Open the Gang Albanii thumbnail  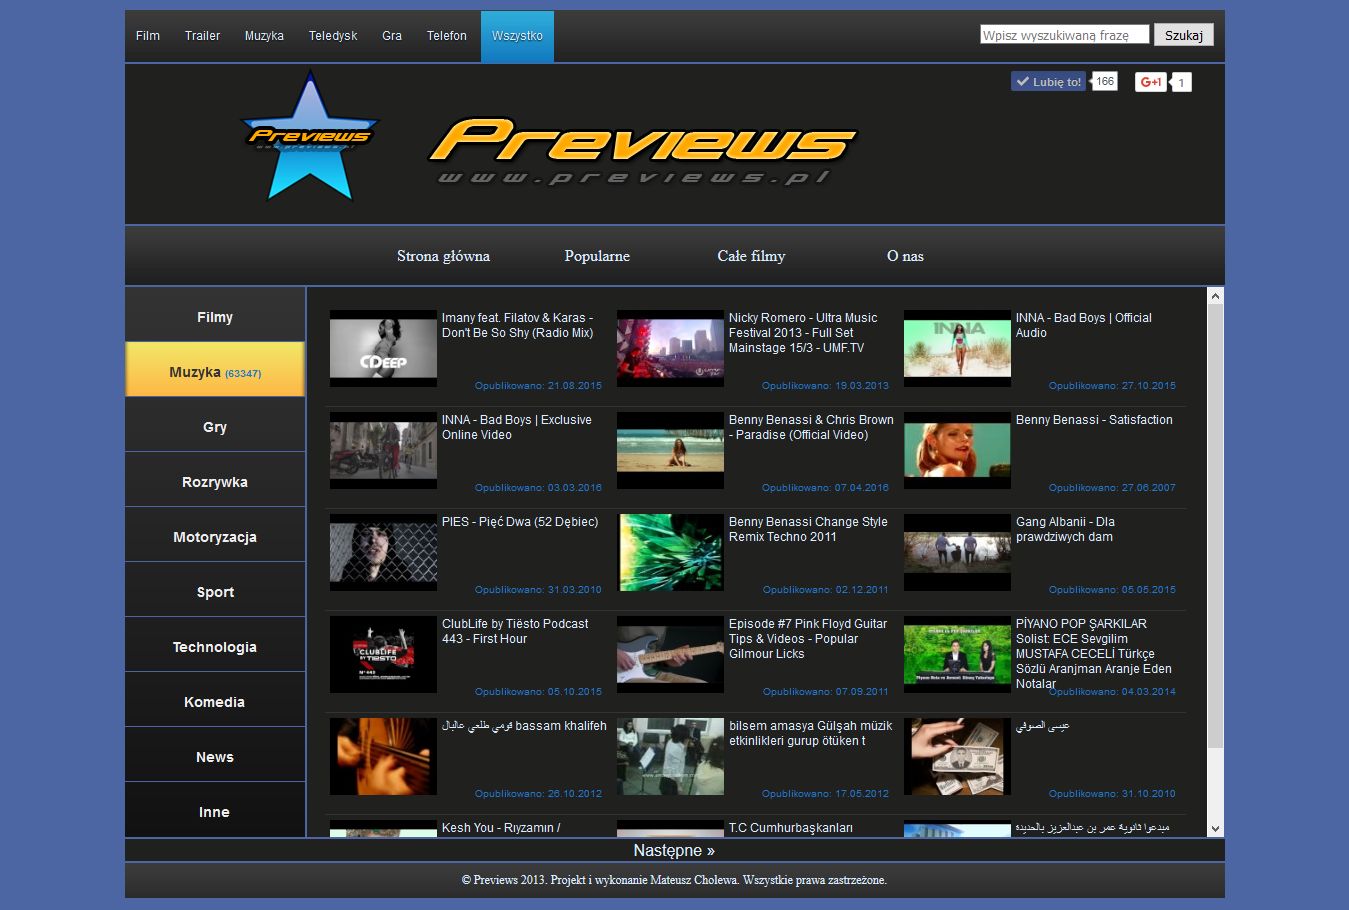[x=957, y=552]
